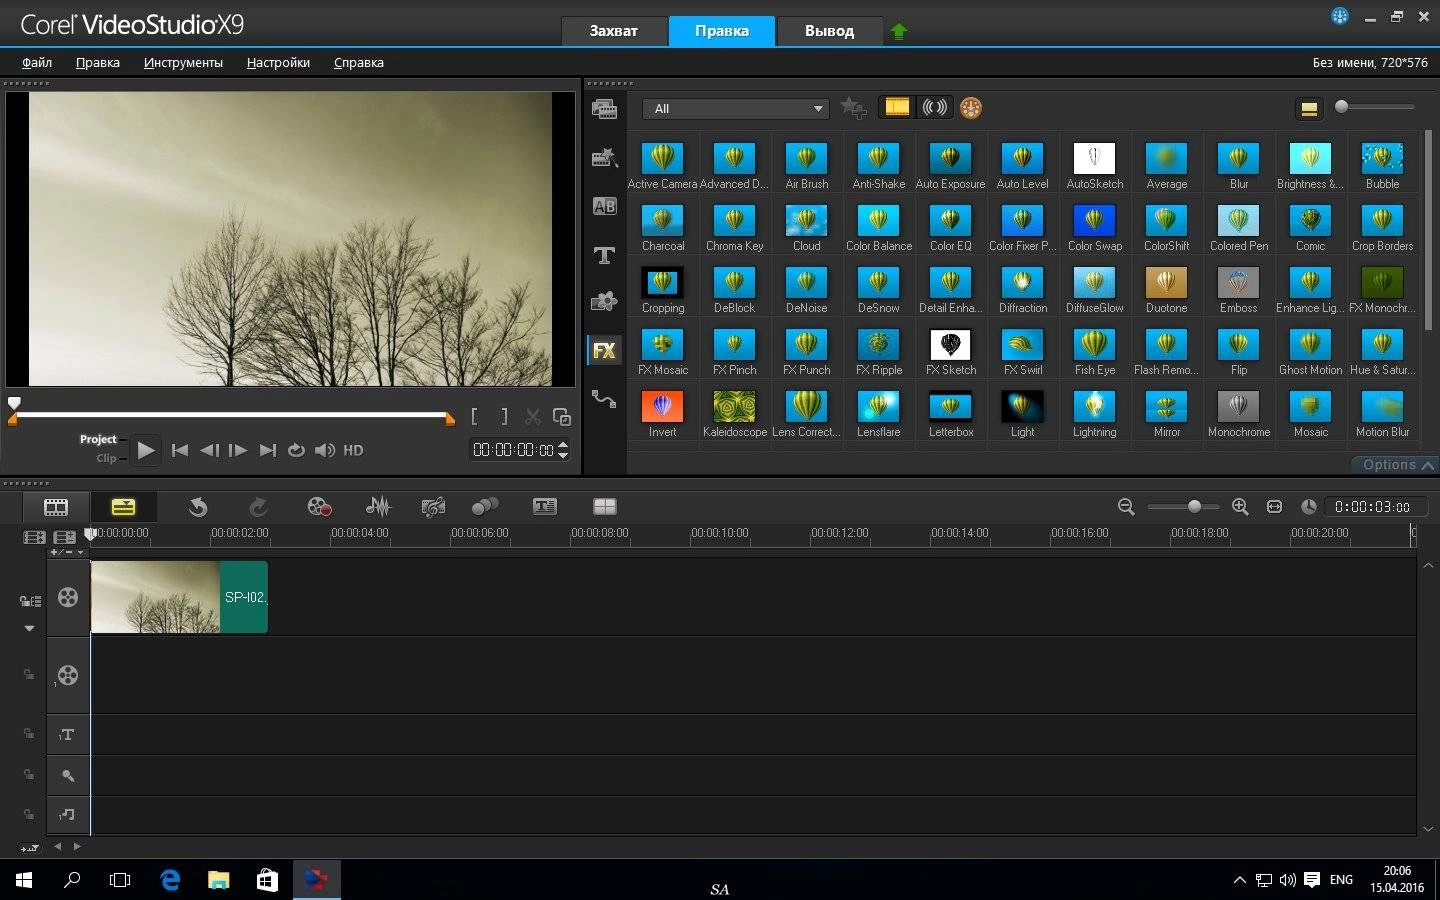Viewport: 1440px width, 900px height.
Task: Open the Настройки menu
Action: point(278,62)
